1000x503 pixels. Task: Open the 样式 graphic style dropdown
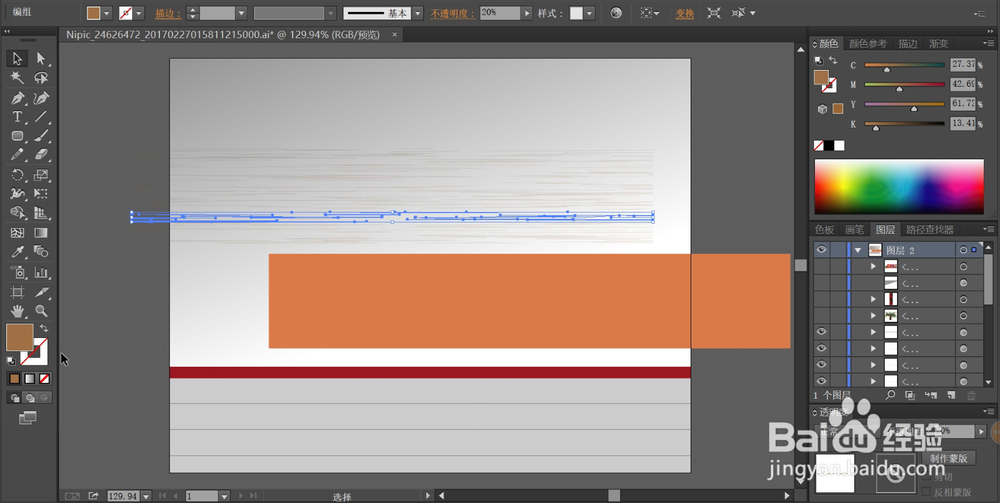click(590, 13)
